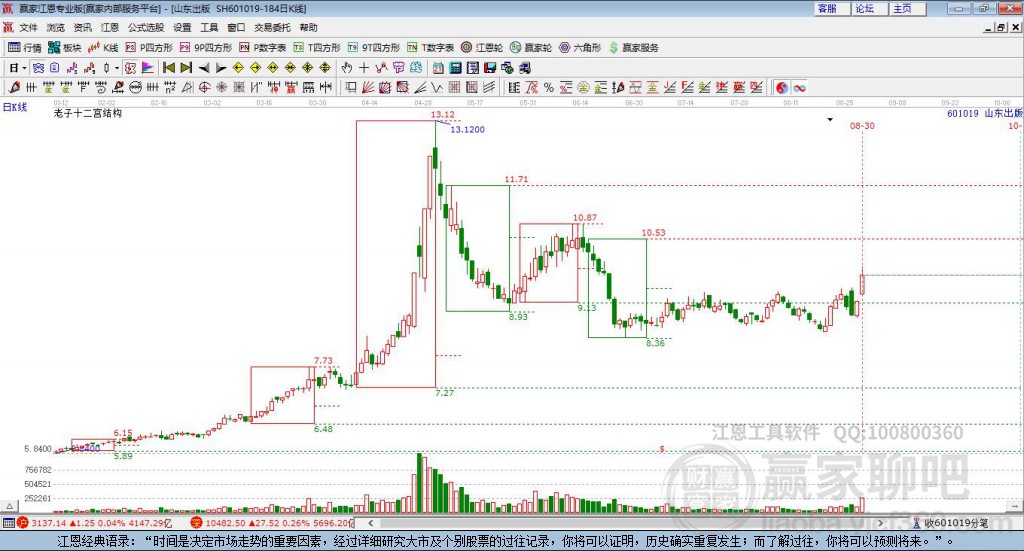Click the 08-30 date marker
This screenshot has width=1024, height=551.
click(862, 125)
